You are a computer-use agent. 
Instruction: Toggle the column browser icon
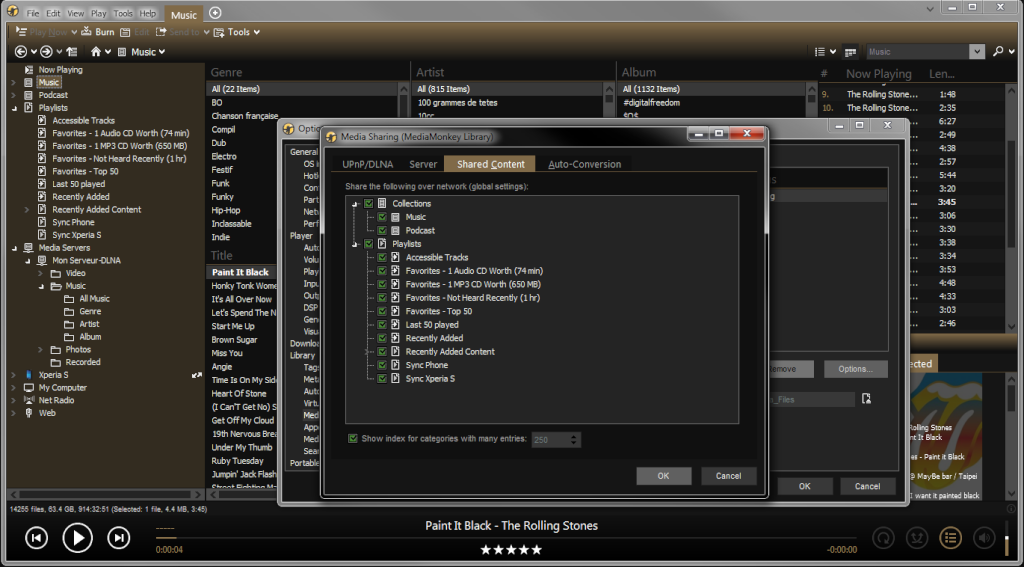point(850,52)
